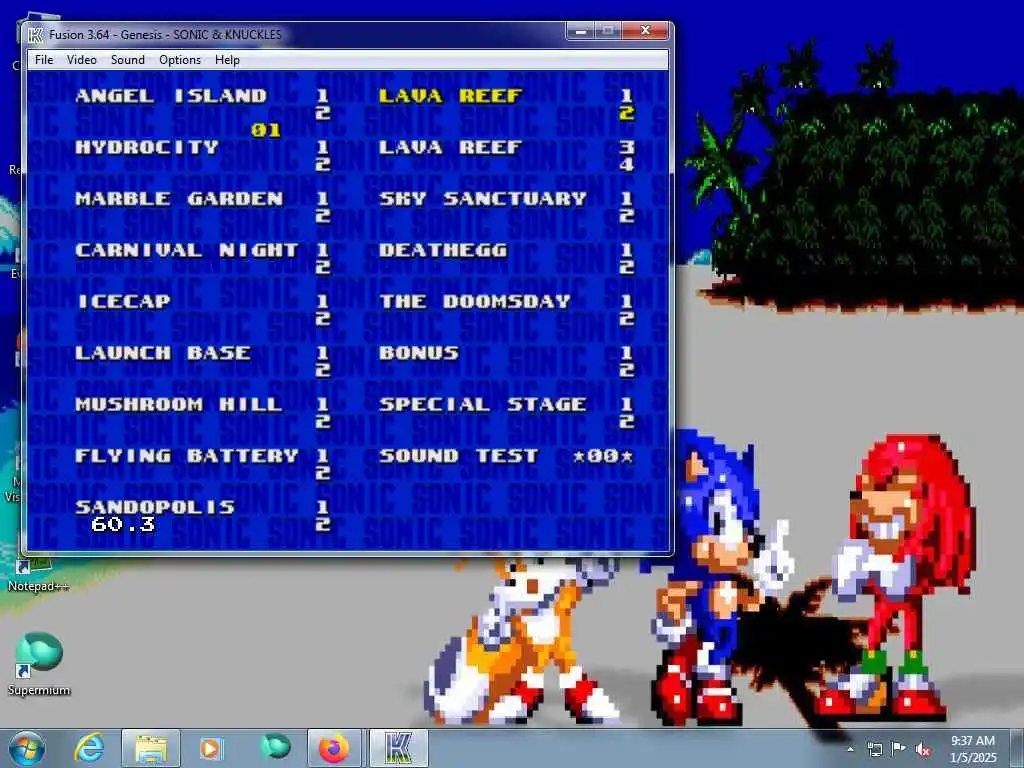Click the FLYING BATTERY level entry
Image resolution: width=1024 pixels, height=768 pixels.
[x=187, y=456]
